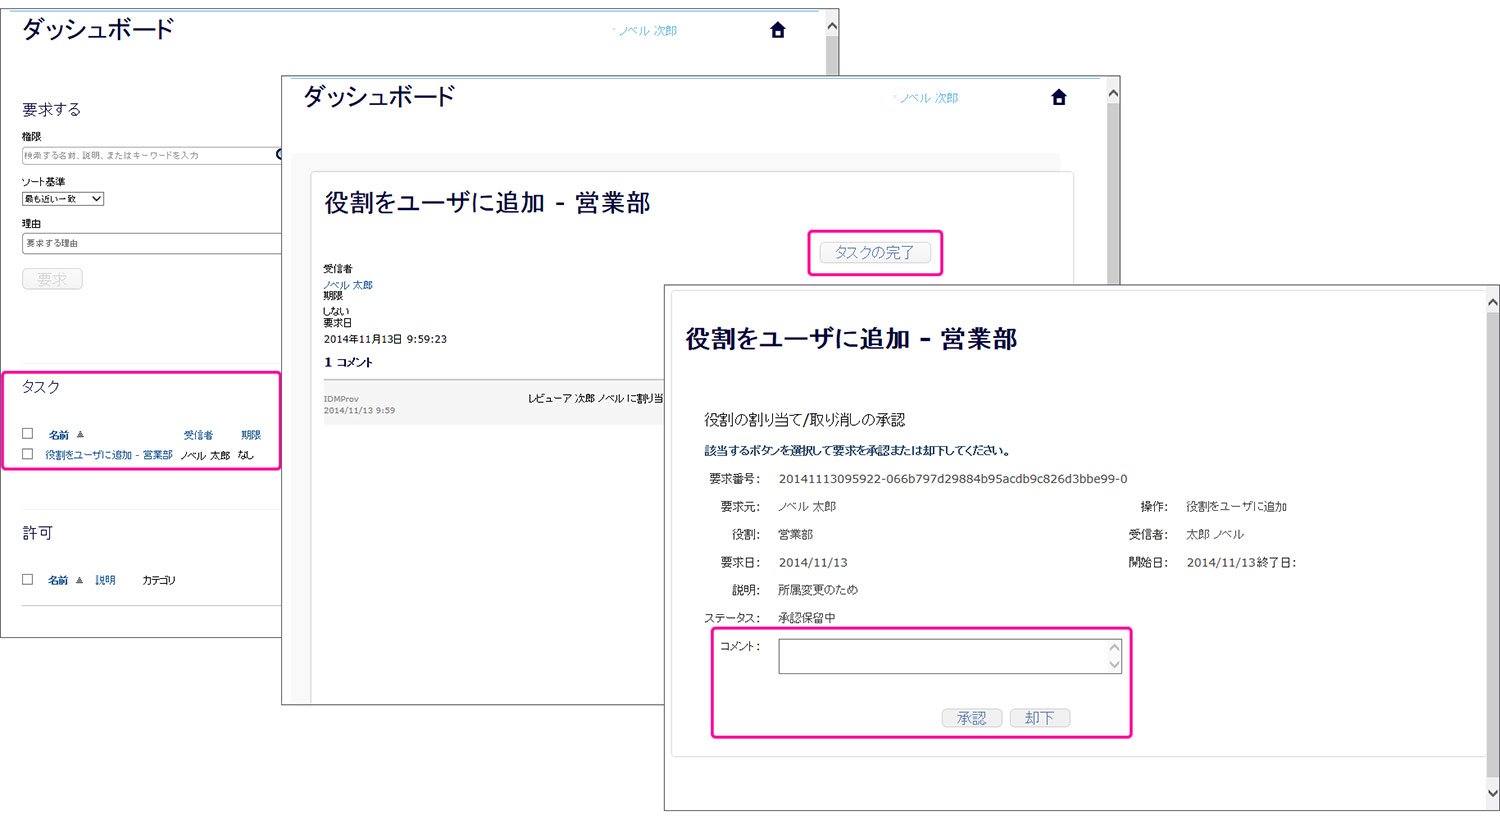Image resolution: width=1500 pixels, height=820 pixels.
Task: Click the 承認 button
Action: 971,718
